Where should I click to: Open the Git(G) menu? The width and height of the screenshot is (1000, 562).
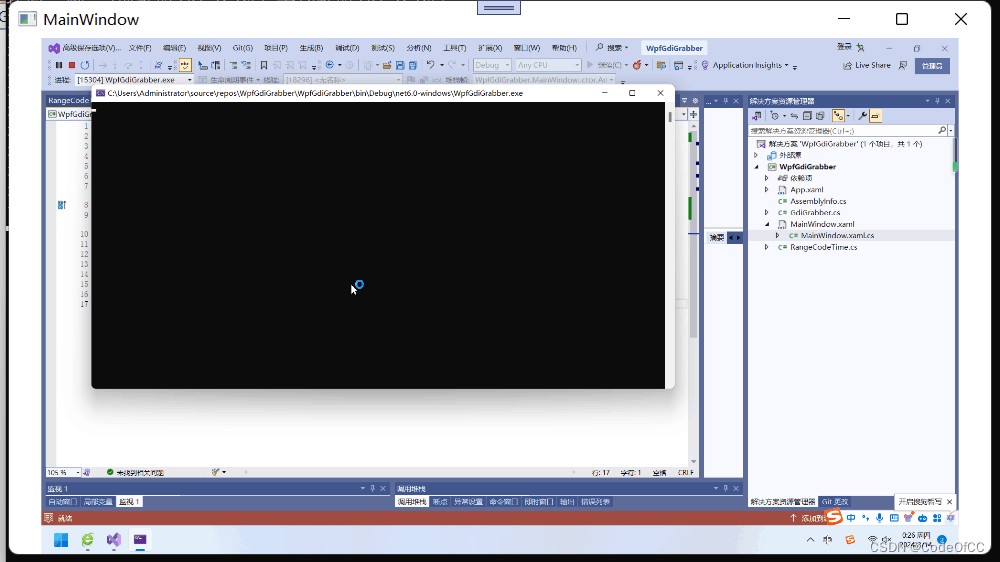point(242,48)
